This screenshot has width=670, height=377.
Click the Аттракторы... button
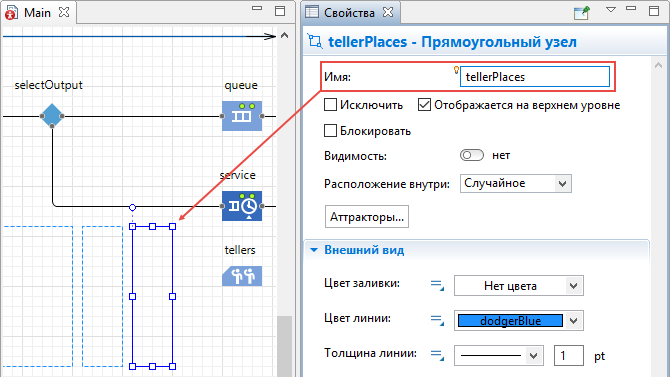(367, 217)
